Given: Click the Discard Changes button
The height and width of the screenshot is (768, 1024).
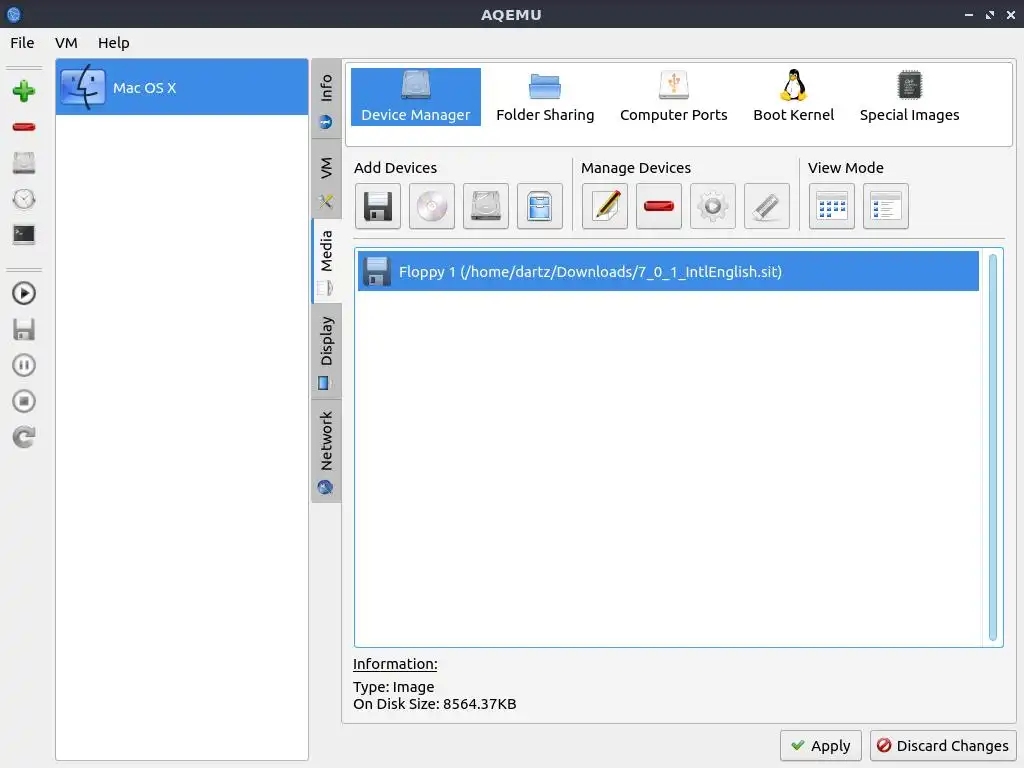Looking at the screenshot, I should (943, 745).
